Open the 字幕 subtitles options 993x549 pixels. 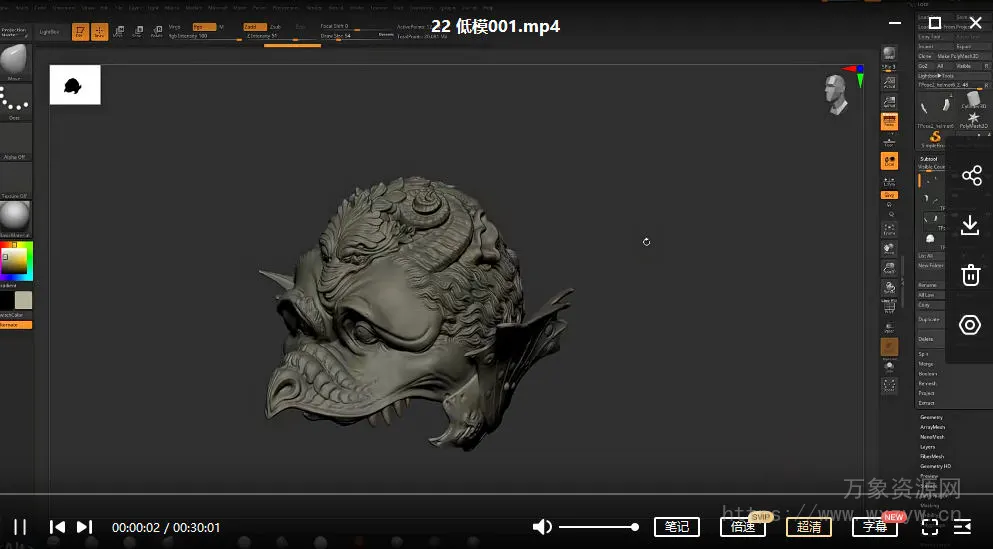[x=875, y=527]
